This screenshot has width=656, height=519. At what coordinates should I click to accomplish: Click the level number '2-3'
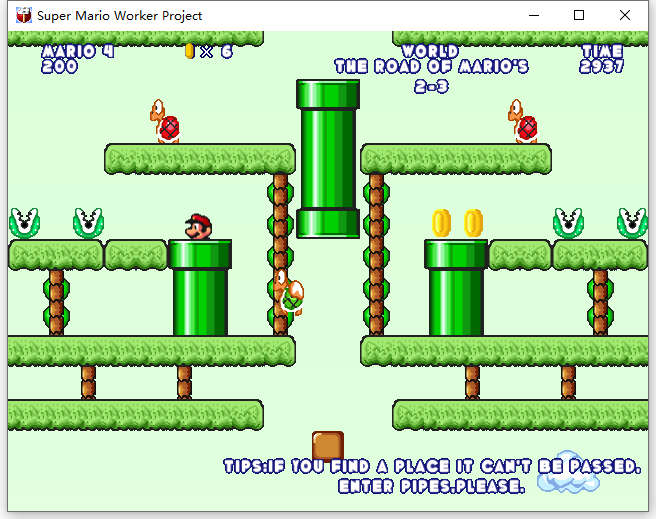tap(431, 87)
